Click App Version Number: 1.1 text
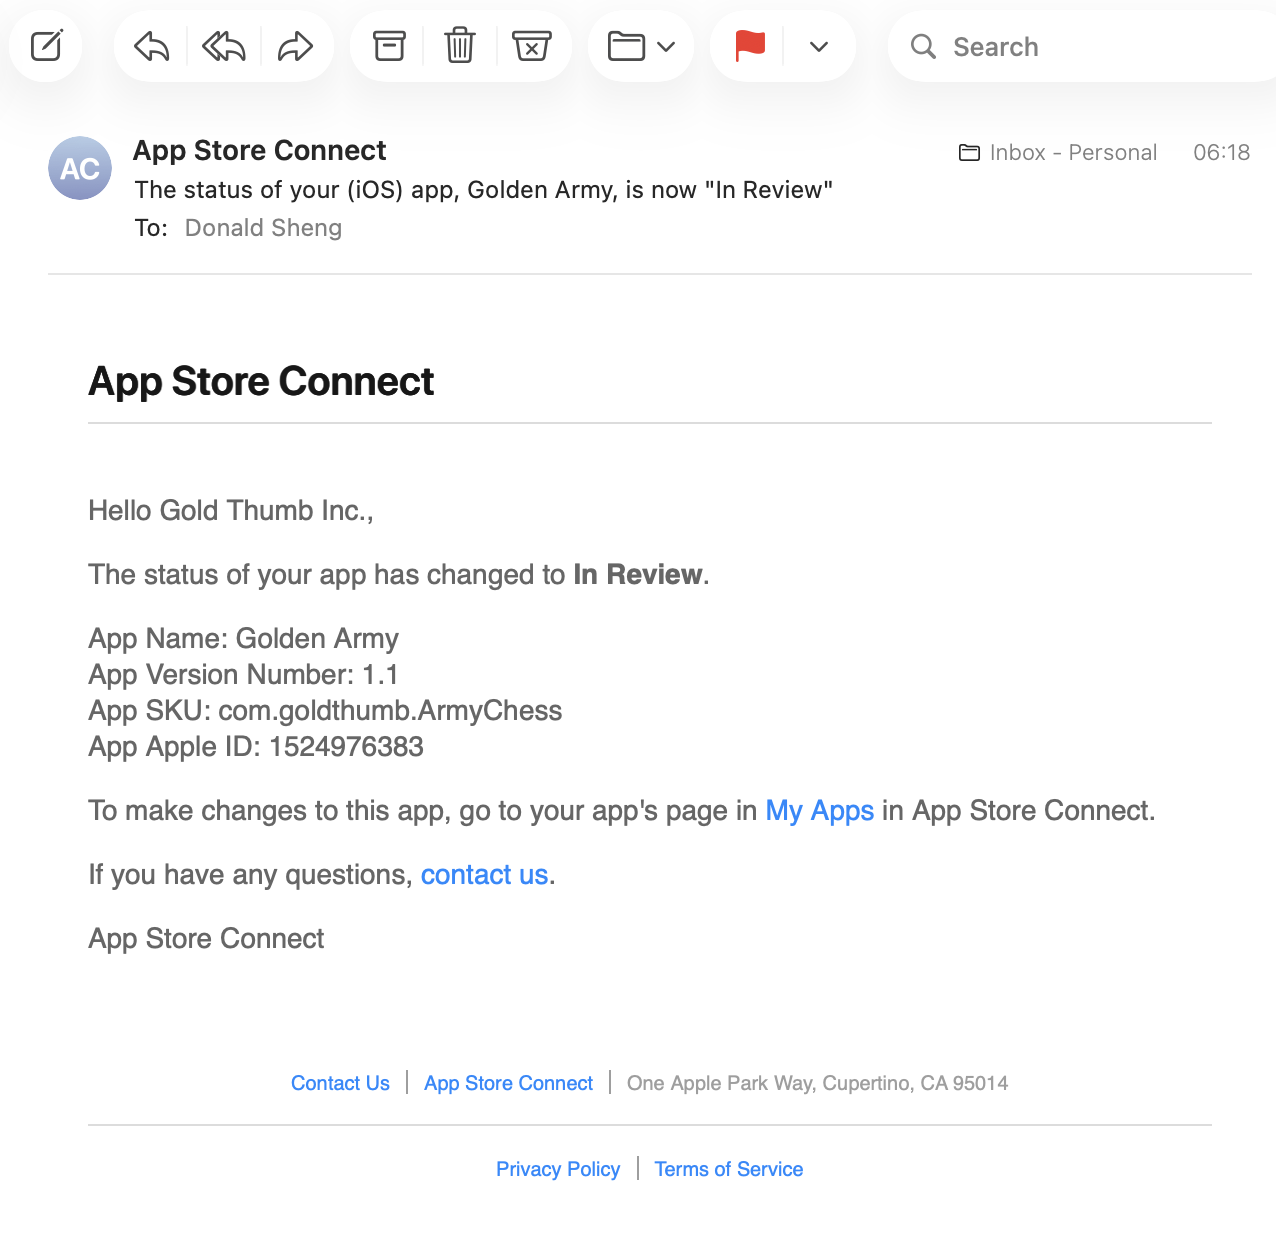The height and width of the screenshot is (1236, 1276). point(243,675)
